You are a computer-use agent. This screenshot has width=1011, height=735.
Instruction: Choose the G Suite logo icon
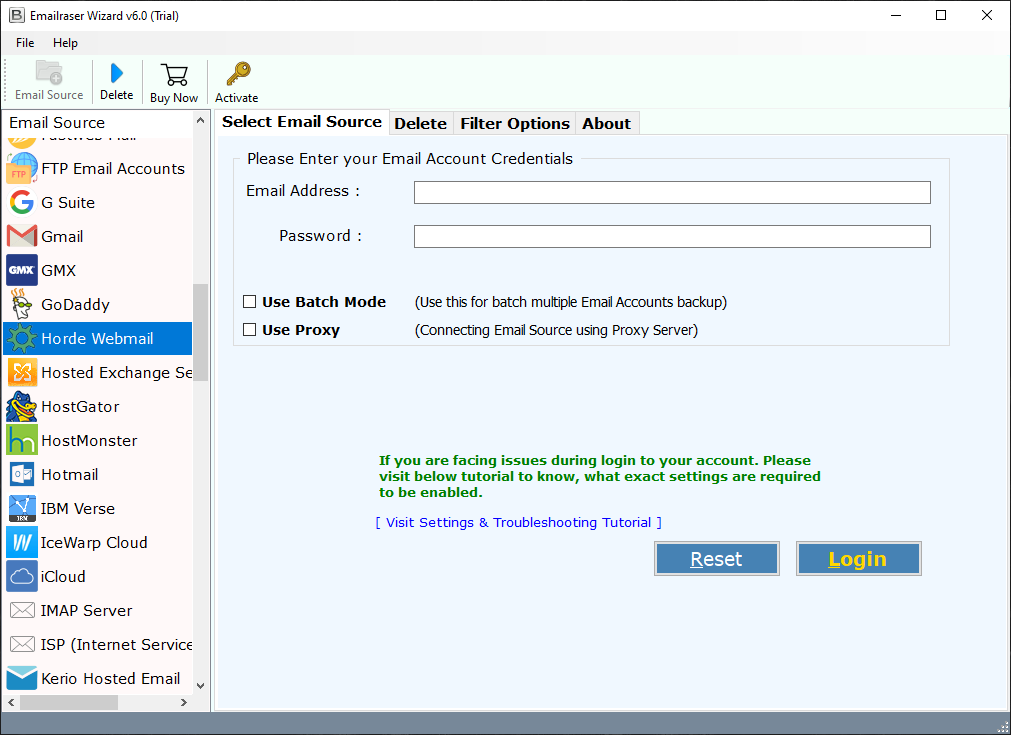click(21, 202)
